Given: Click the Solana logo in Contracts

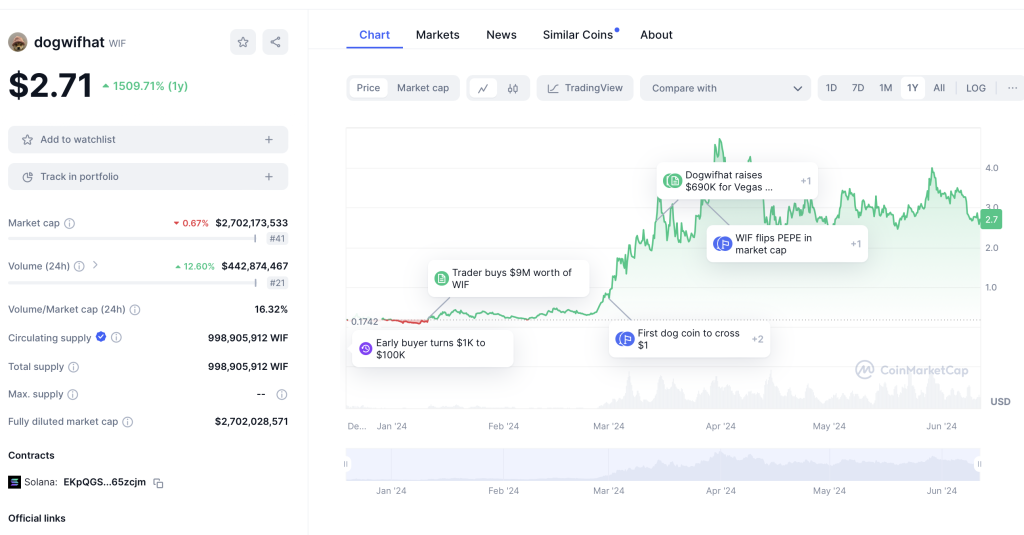Looking at the screenshot, I should click(x=14, y=482).
